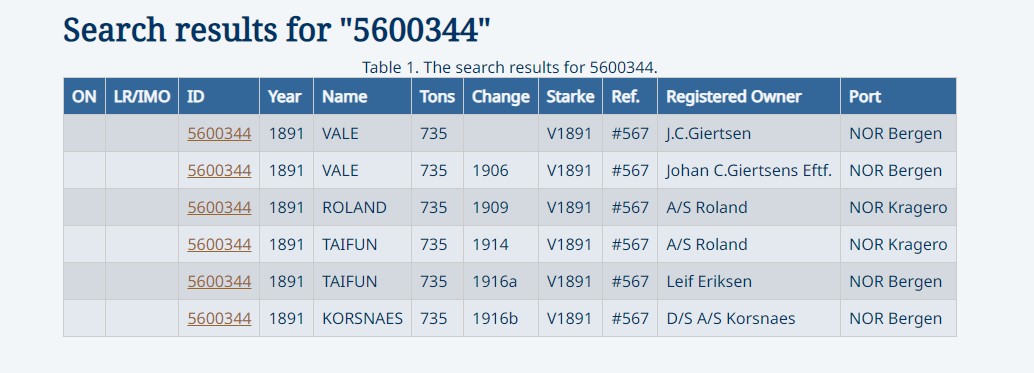Click the Search results page heading
Screen dimensions: 1034x373
pos(277,30)
